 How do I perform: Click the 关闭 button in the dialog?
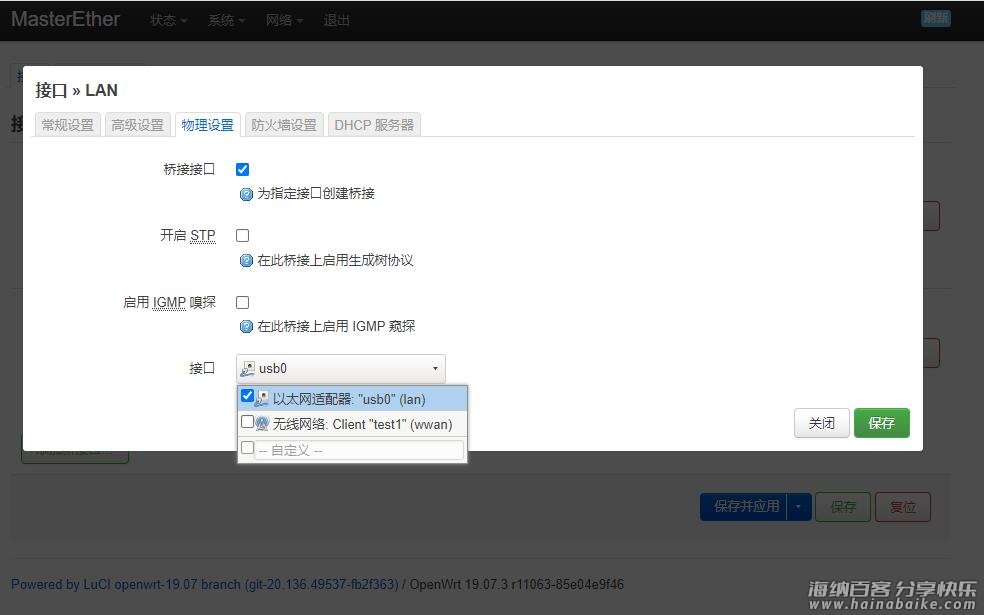click(821, 423)
